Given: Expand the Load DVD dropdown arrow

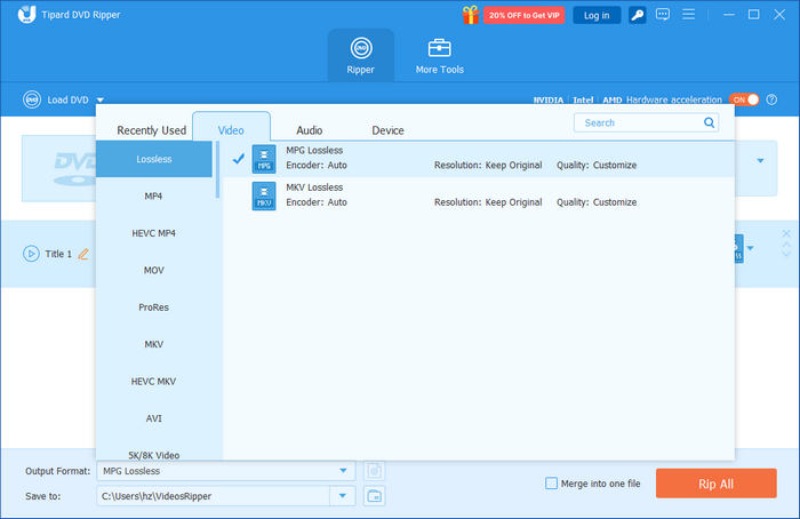Looking at the screenshot, I should (x=101, y=100).
